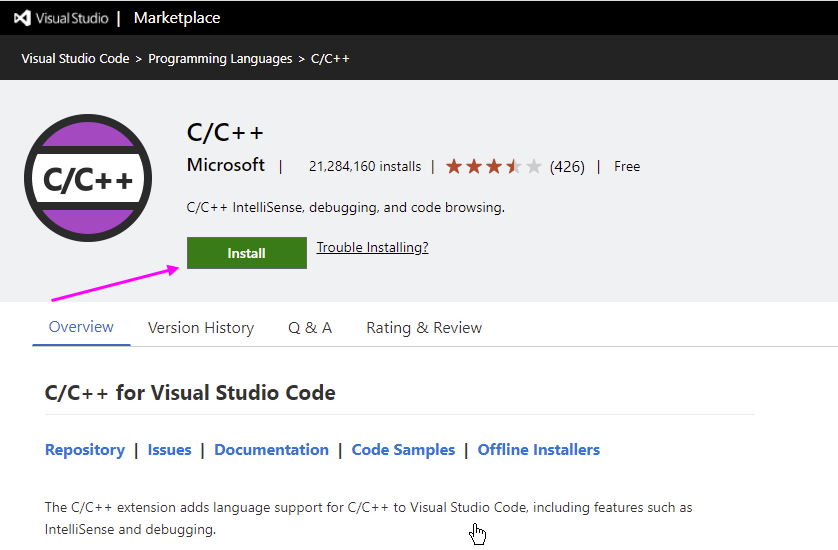The width and height of the screenshot is (838, 550).
Task: Open the Microsoft publisher page
Action: pyautogui.click(x=226, y=165)
